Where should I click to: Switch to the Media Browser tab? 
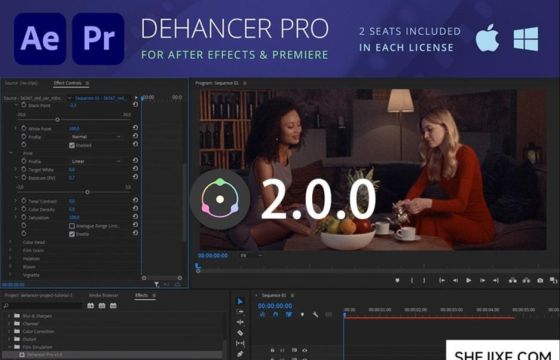104,295
